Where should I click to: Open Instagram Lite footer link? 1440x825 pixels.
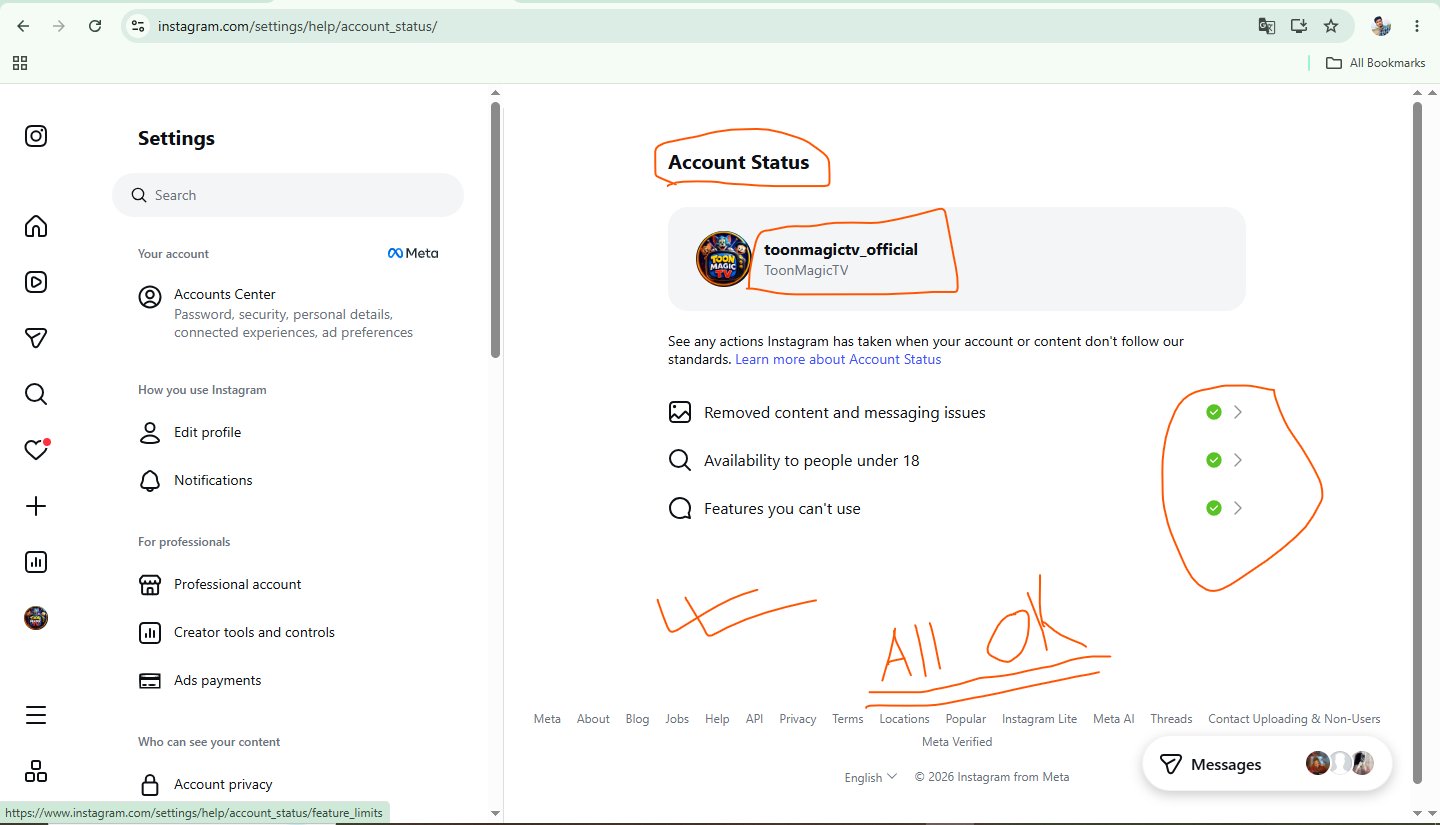click(1040, 719)
